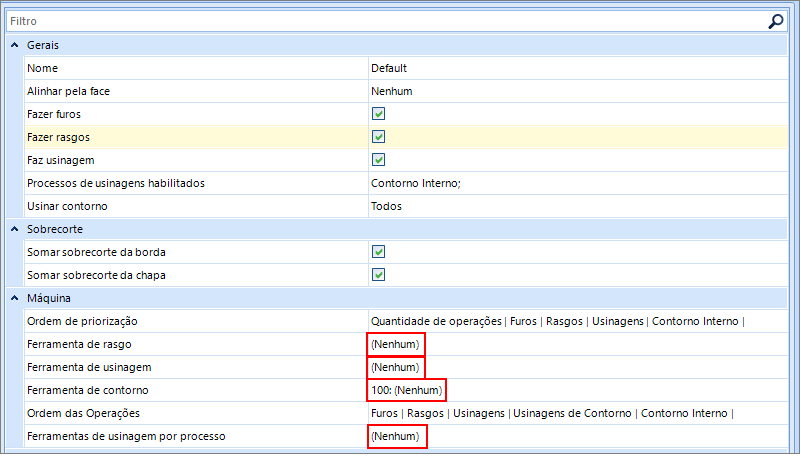The image size is (801, 459).
Task: Toggle the Fazer rasgos checkbox
Action: coord(378,137)
